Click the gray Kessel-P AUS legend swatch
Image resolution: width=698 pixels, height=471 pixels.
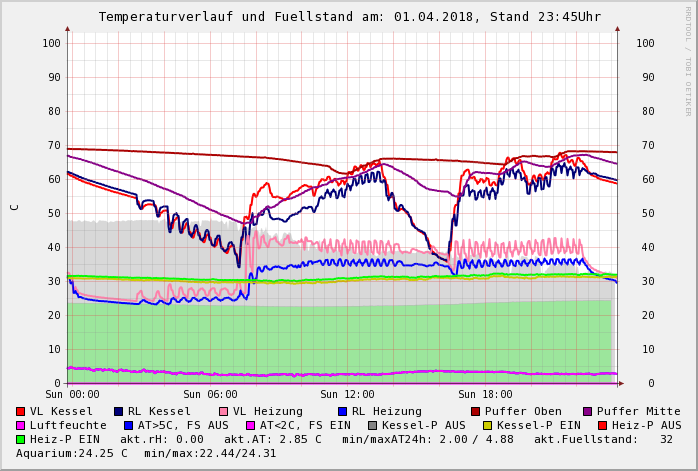click(x=372, y=425)
